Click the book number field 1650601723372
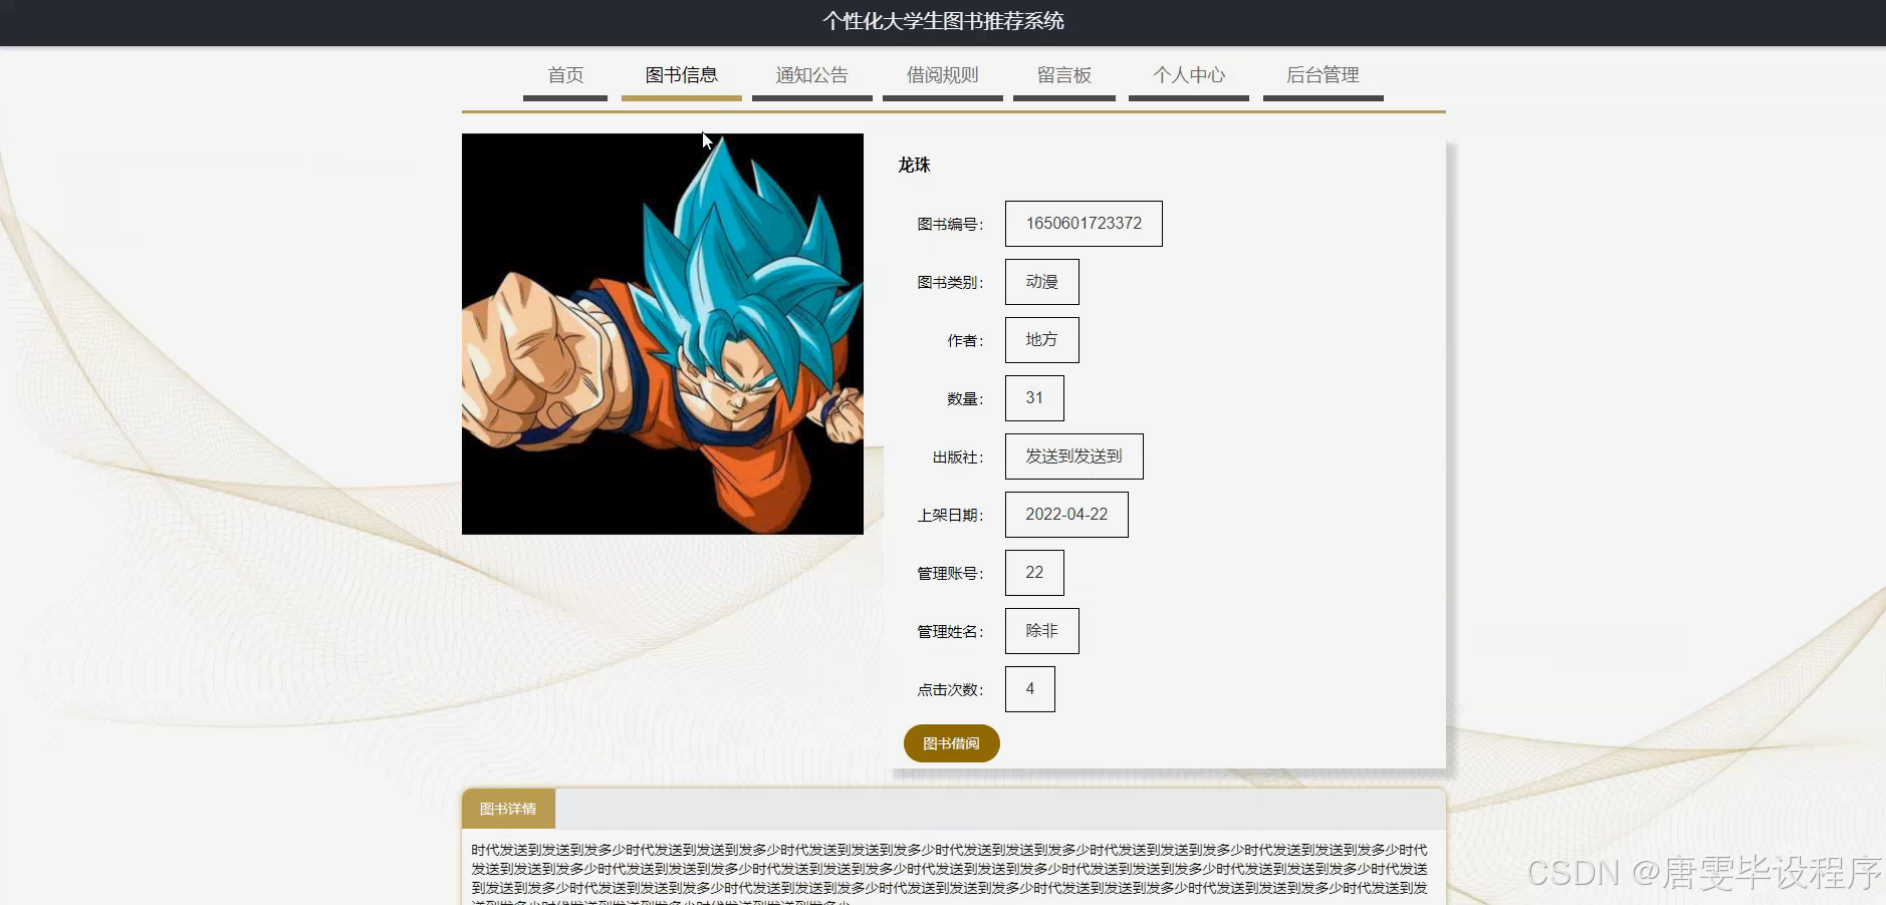Viewport: 1886px width, 905px height. click(1083, 224)
